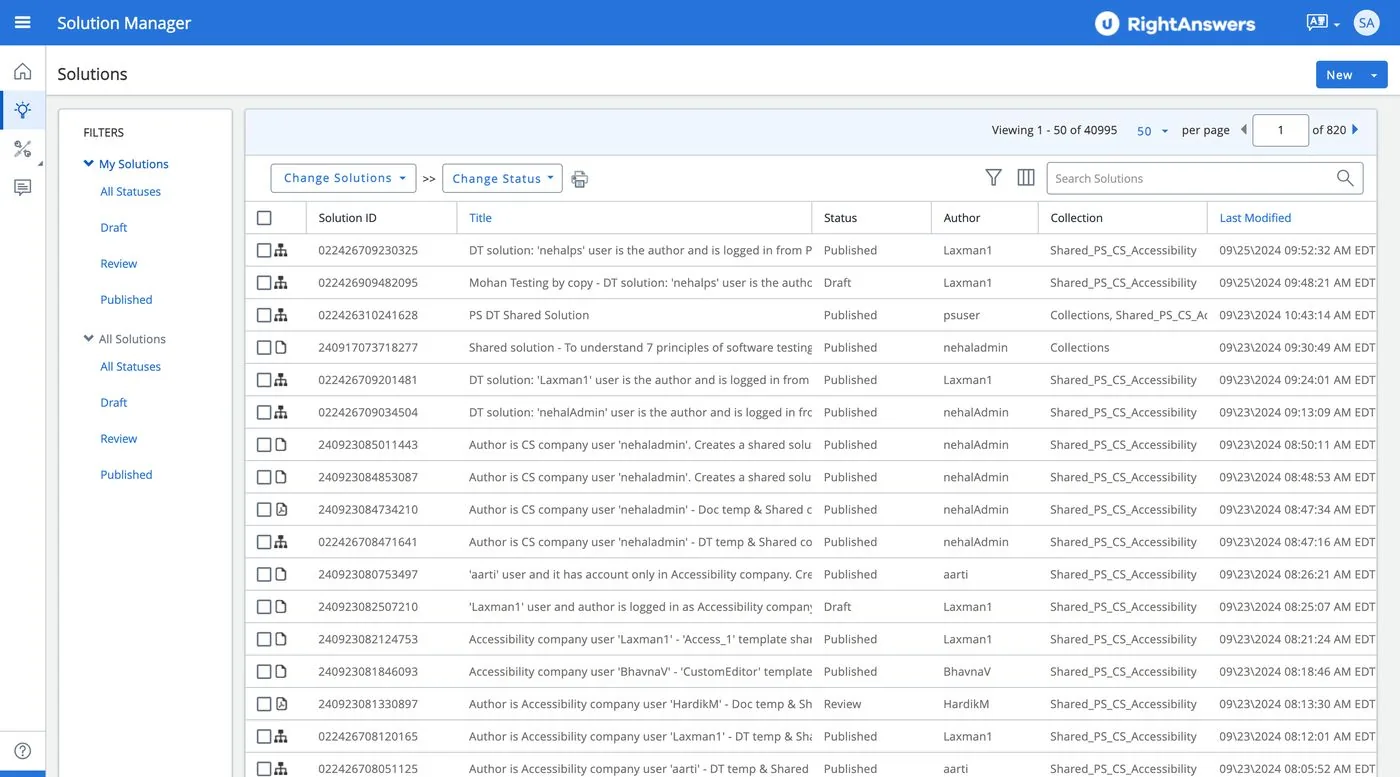
Task: Click the Search Solutions input field
Action: point(1190,178)
